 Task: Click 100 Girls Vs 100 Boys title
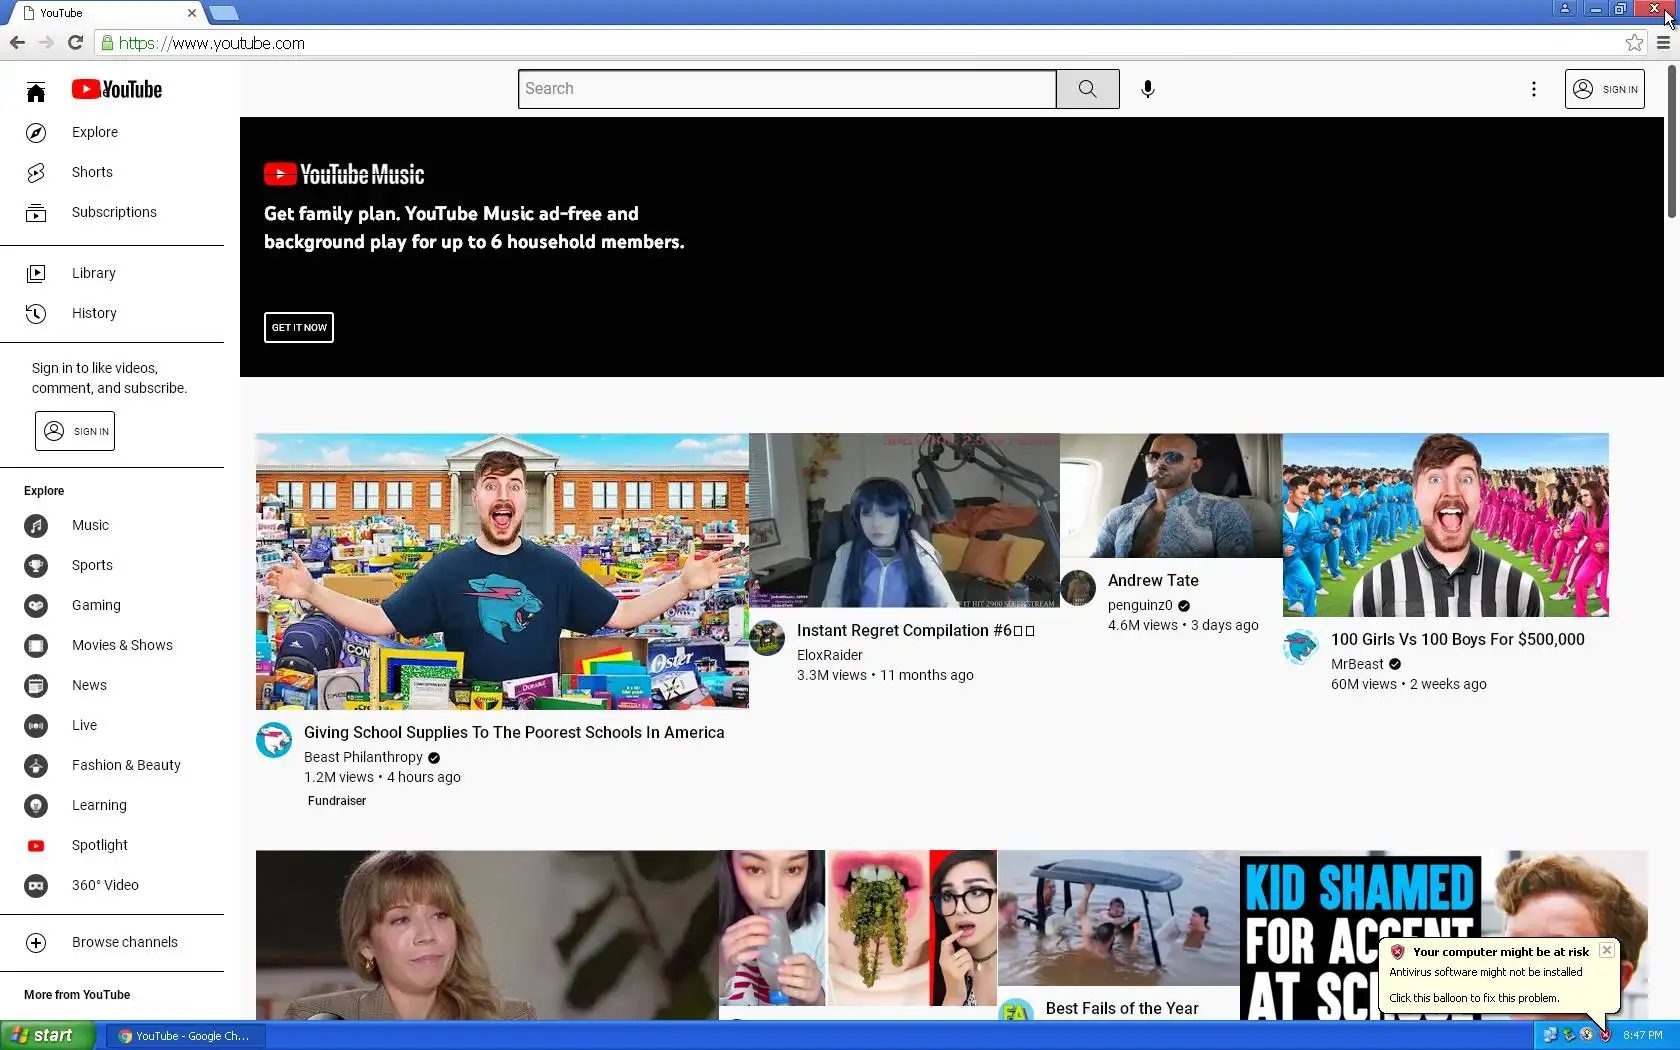pos(1458,639)
